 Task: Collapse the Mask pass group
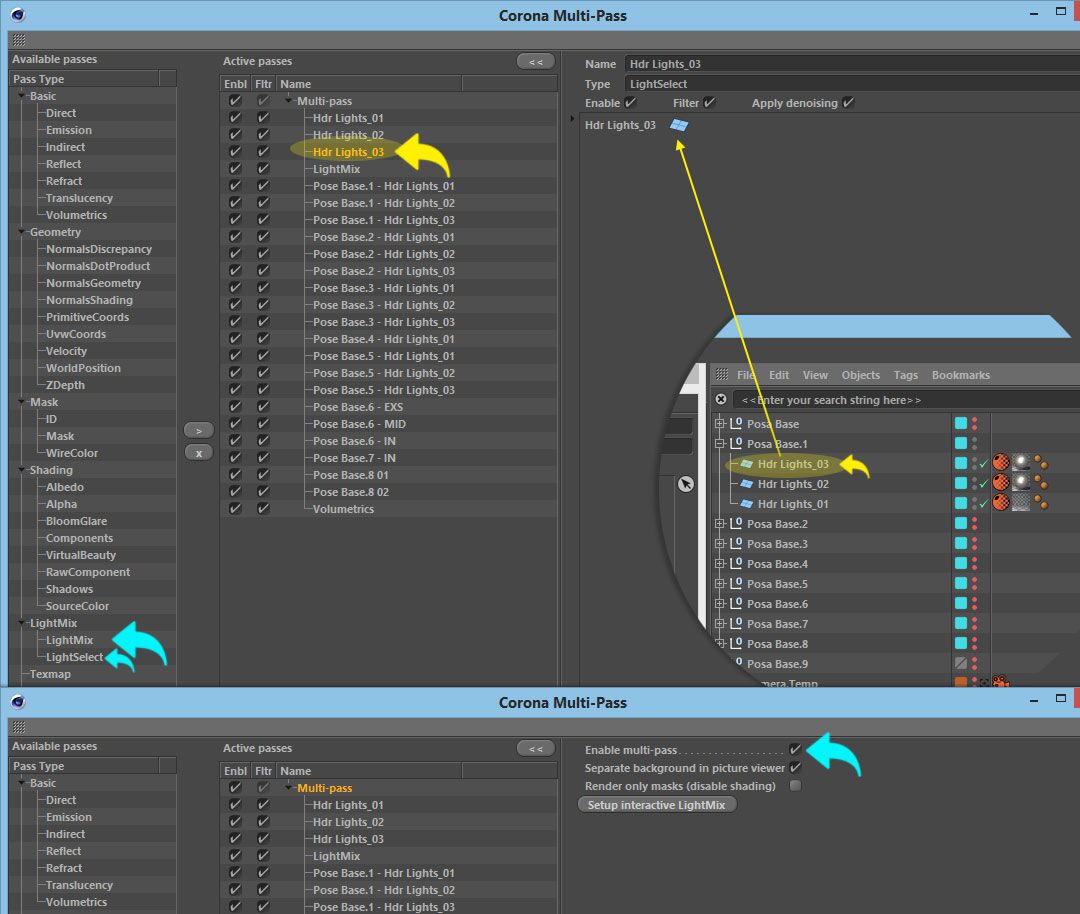click(23, 402)
